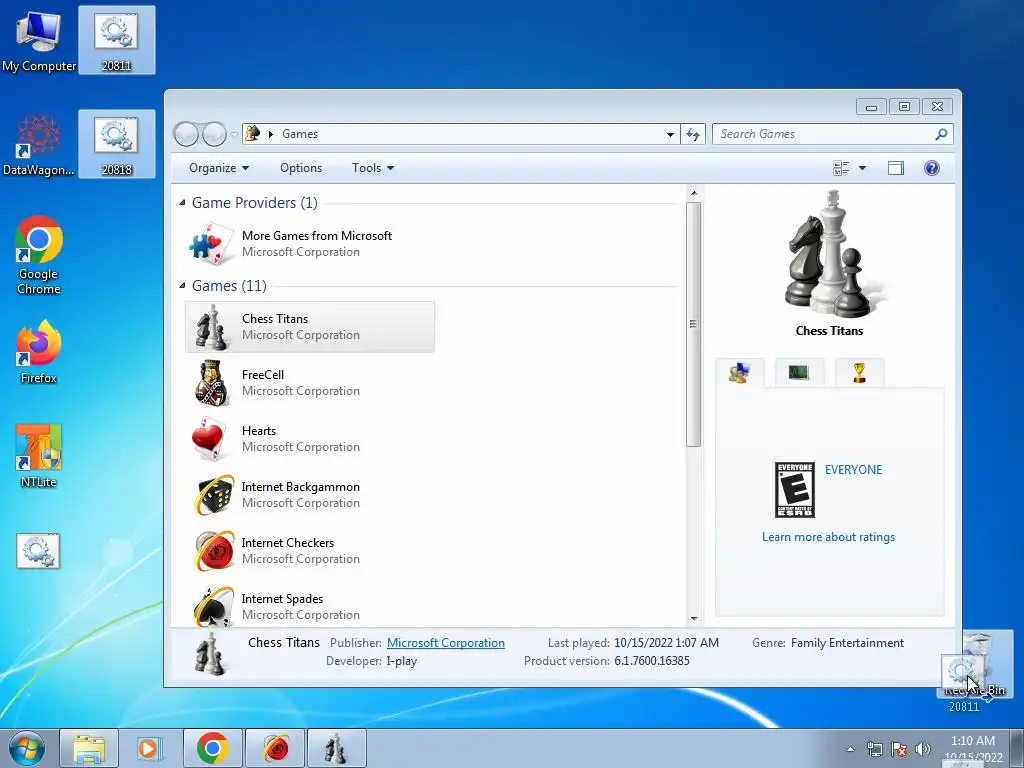Toggle the preview pane button
The height and width of the screenshot is (768, 1024).
coord(896,168)
